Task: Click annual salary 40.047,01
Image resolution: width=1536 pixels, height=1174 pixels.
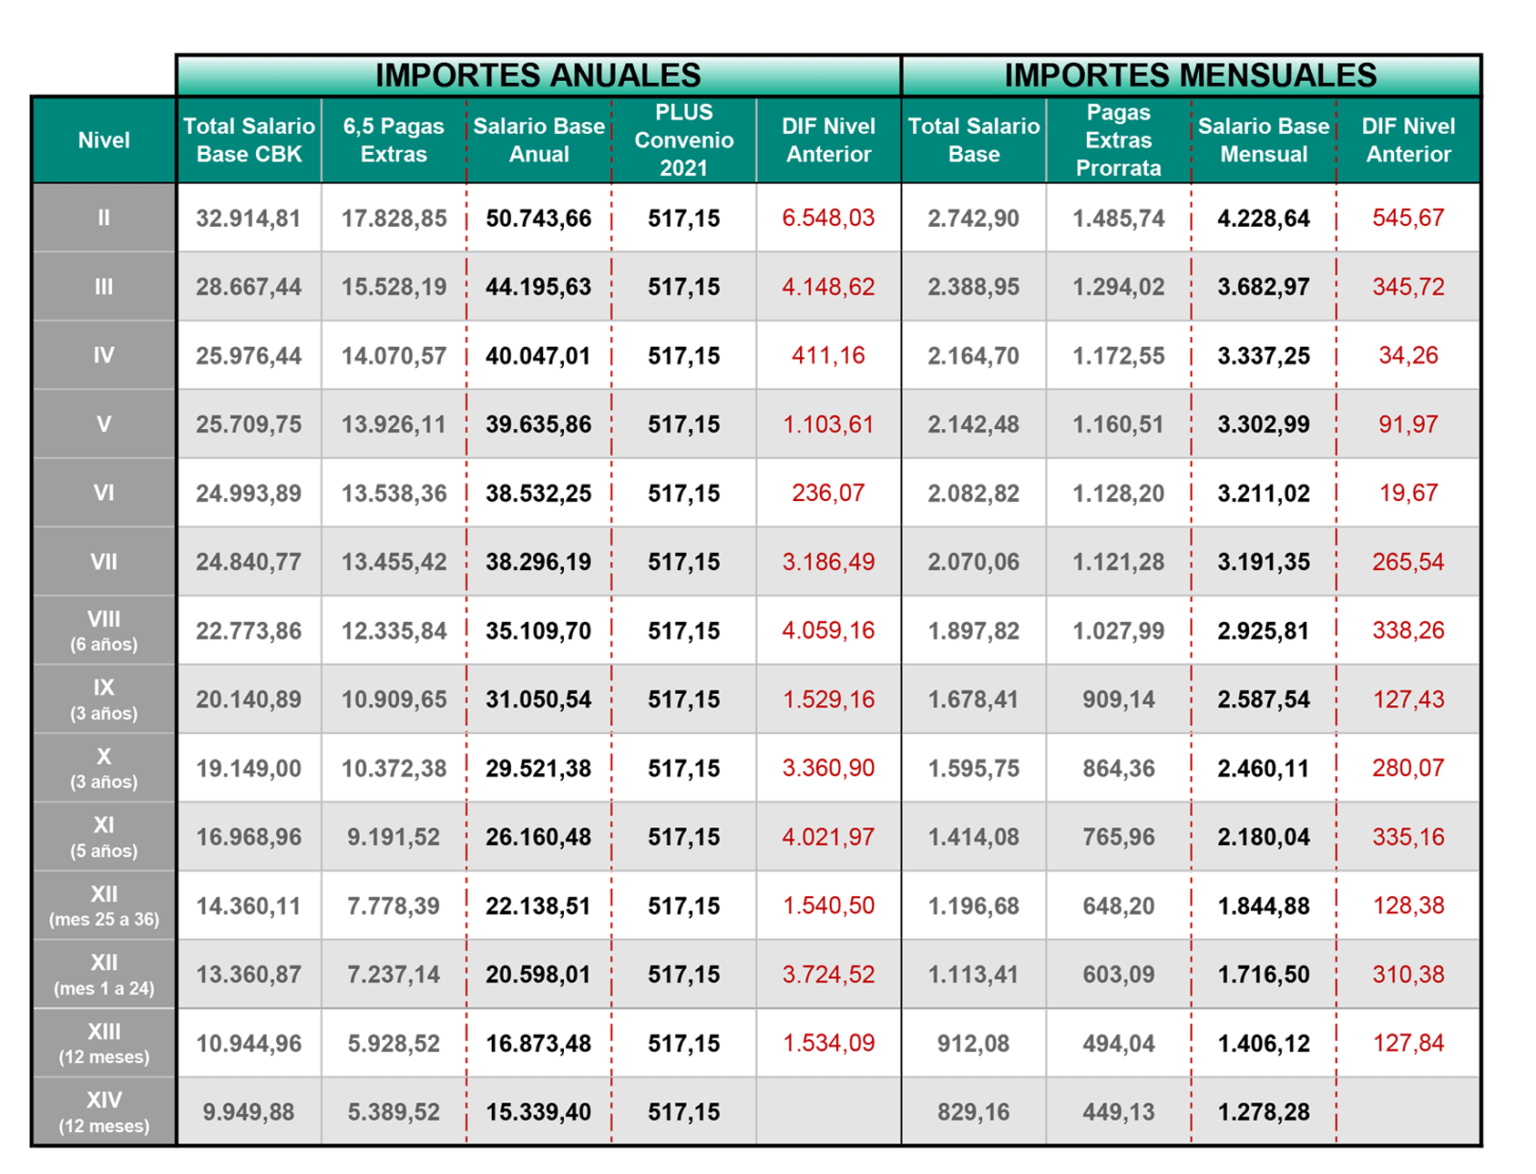Action: point(539,356)
